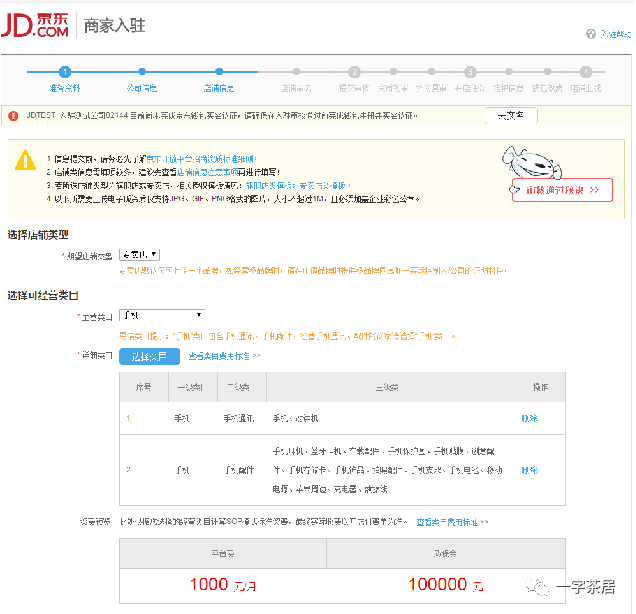Click the third blue dot on progress bar
This screenshot has height=614, width=636.
pyautogui.click(x=219, y=72)
